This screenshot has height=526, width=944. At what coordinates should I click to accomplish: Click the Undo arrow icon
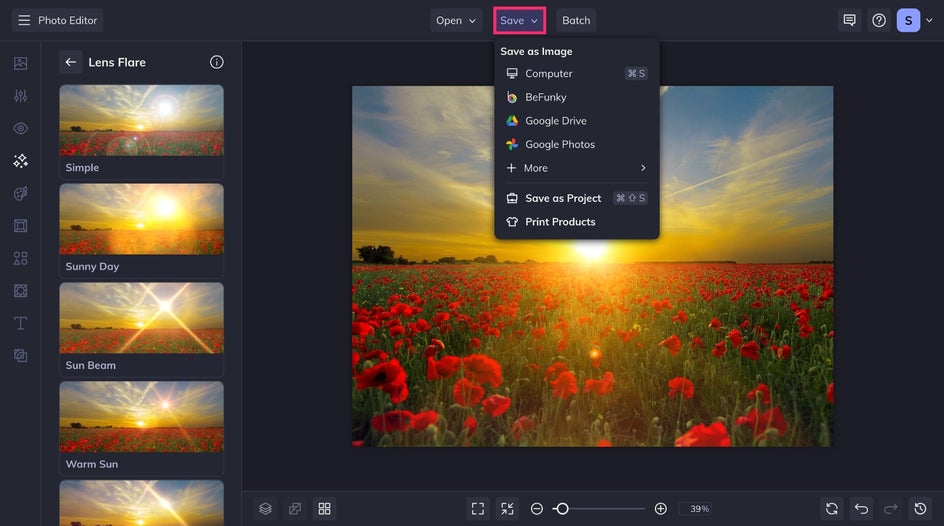861,509
